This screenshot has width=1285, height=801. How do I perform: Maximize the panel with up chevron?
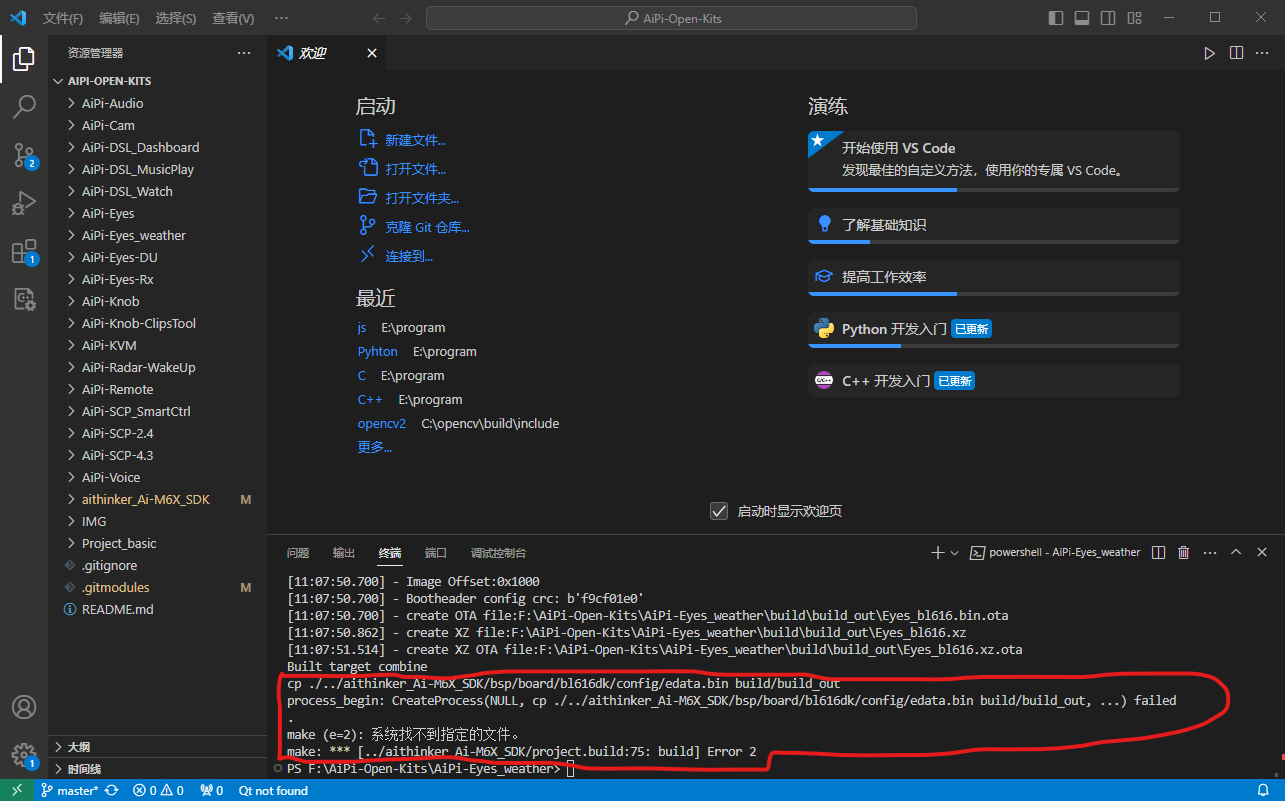pos(1236,552)
